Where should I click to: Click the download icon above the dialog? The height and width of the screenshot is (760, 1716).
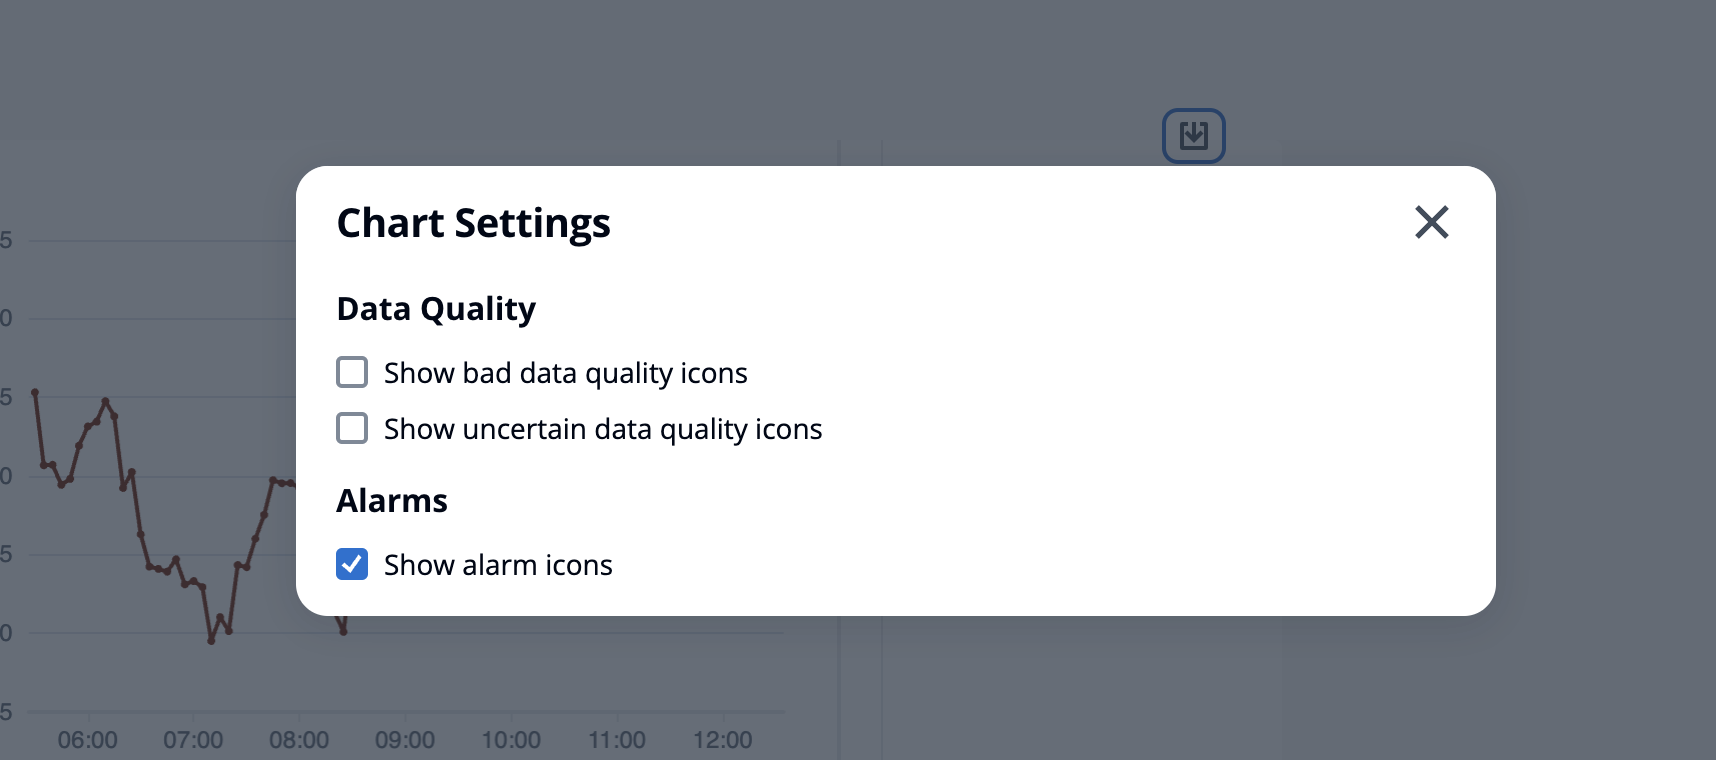[1193, 136]
